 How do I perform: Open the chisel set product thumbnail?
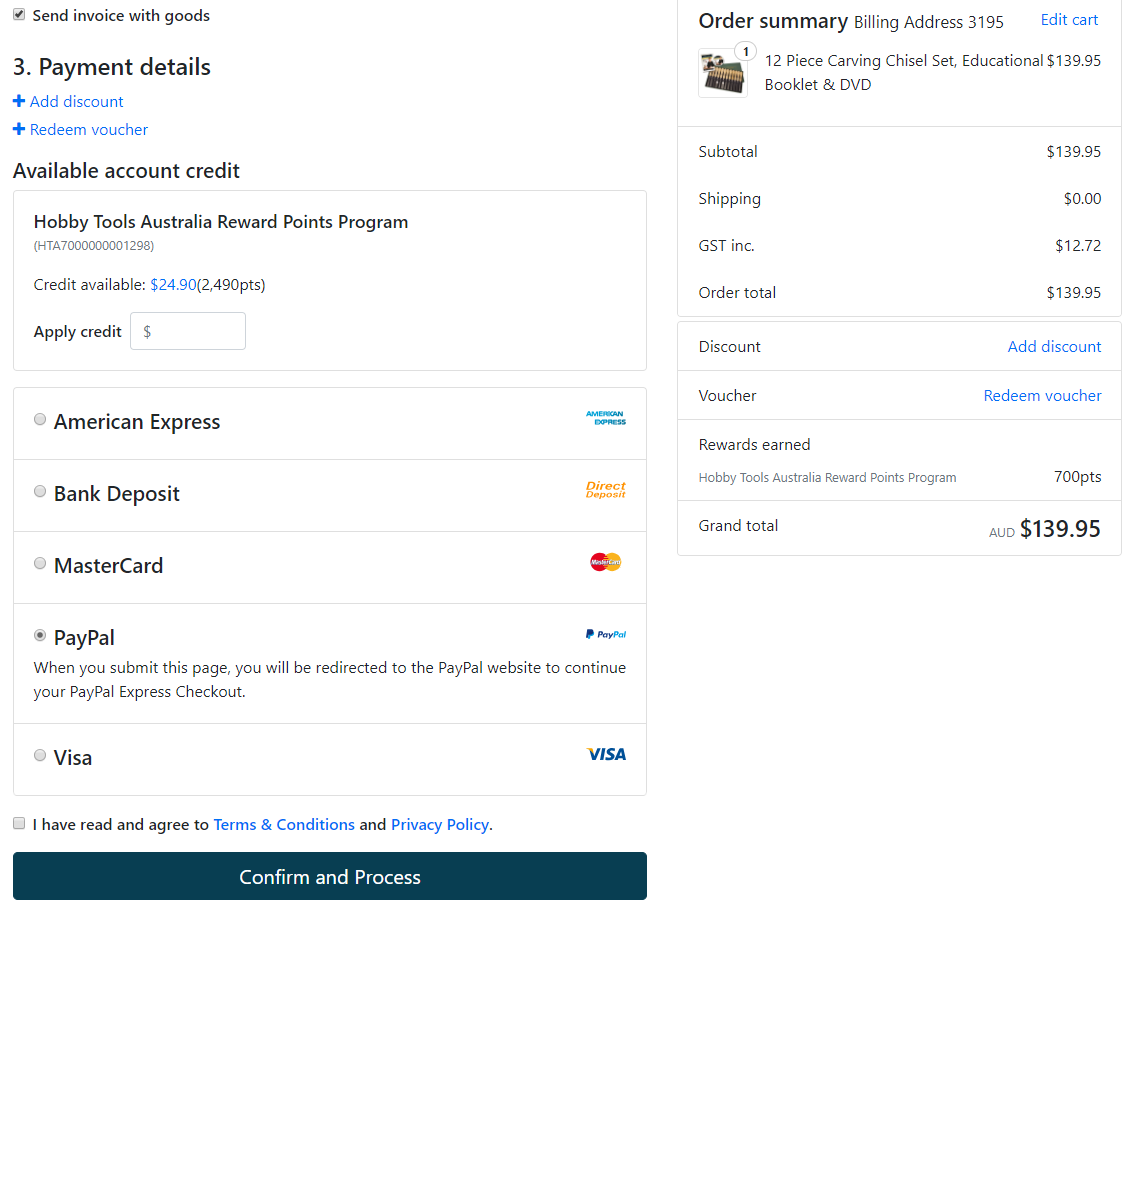point(723,73)
